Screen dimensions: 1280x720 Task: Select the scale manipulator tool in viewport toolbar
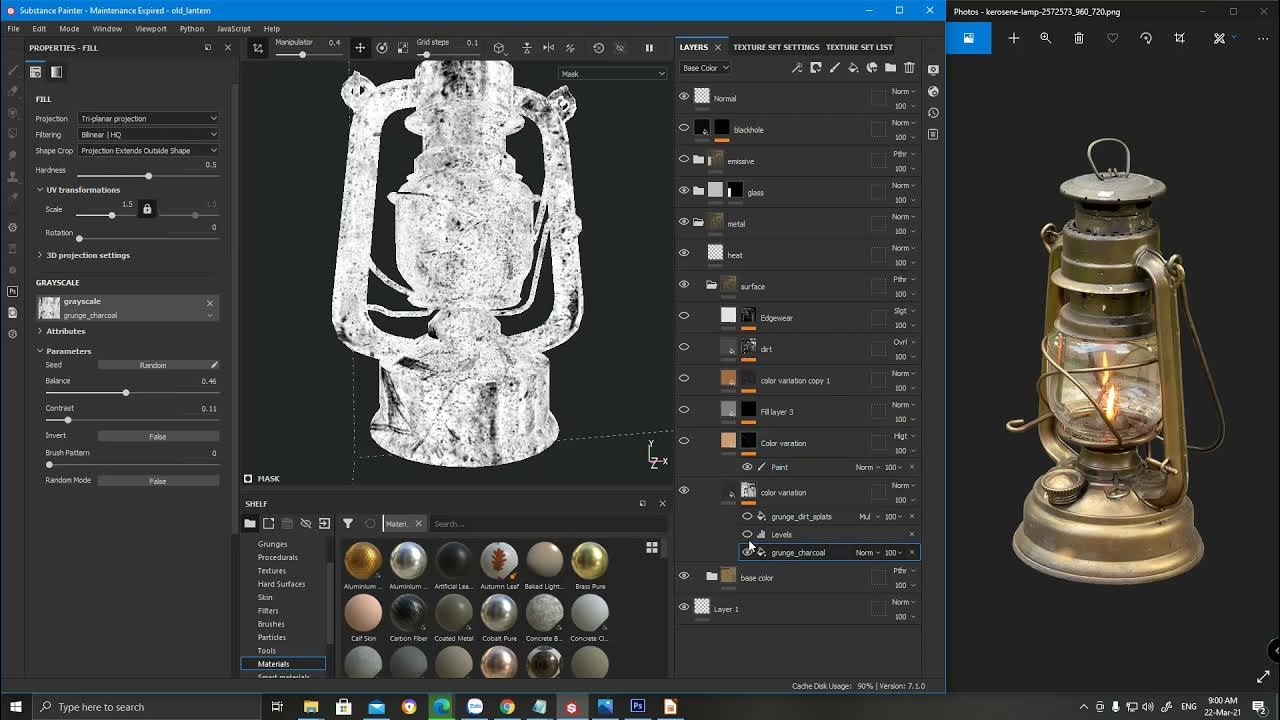tap(403, 47)
